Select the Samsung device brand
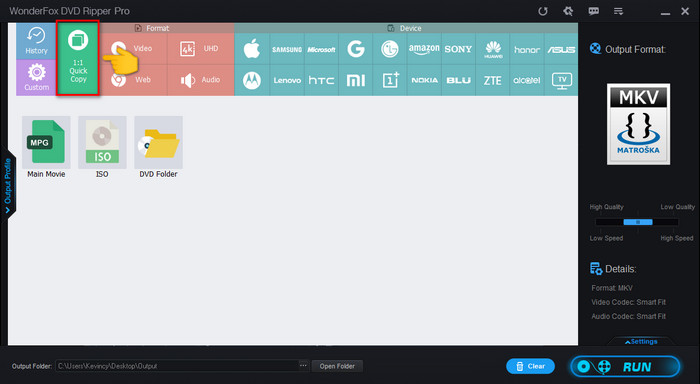This screenshot has height=384, width=700. 287,49
